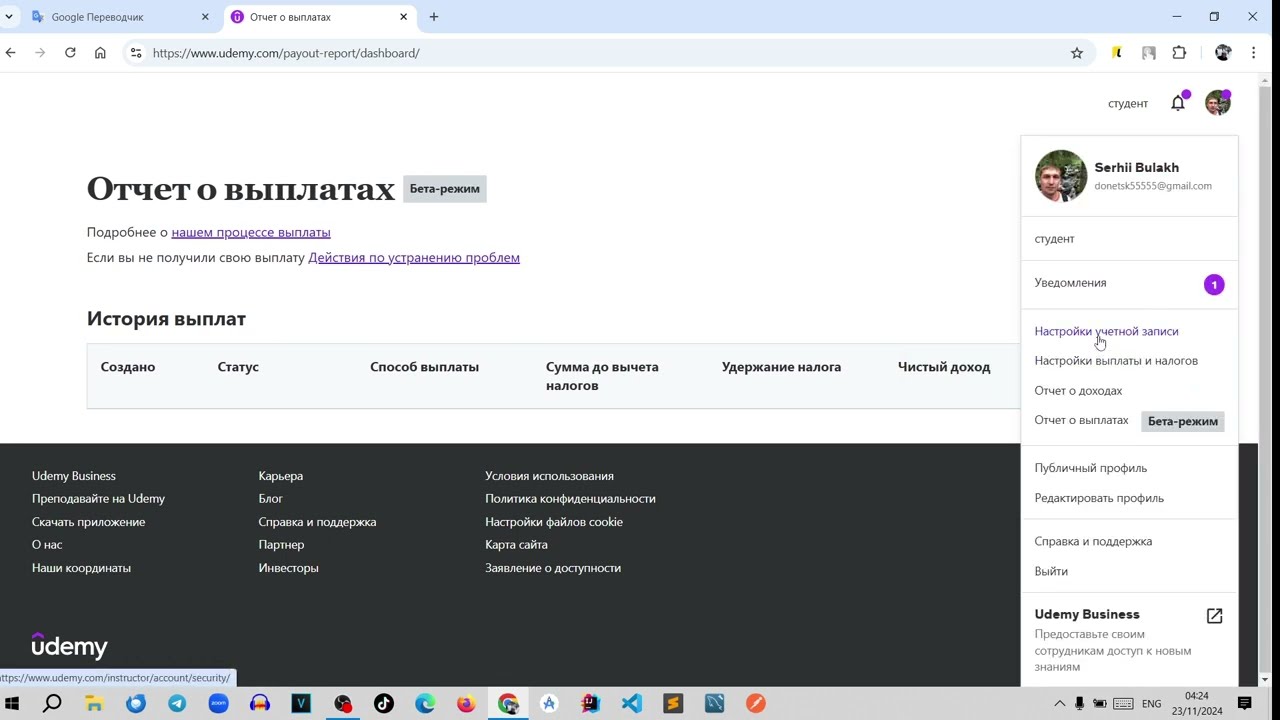Image resolution: width=1280 pixels, height=720 pixels.
Task: Click the ENG language indicator
Action: (1152, 704)
